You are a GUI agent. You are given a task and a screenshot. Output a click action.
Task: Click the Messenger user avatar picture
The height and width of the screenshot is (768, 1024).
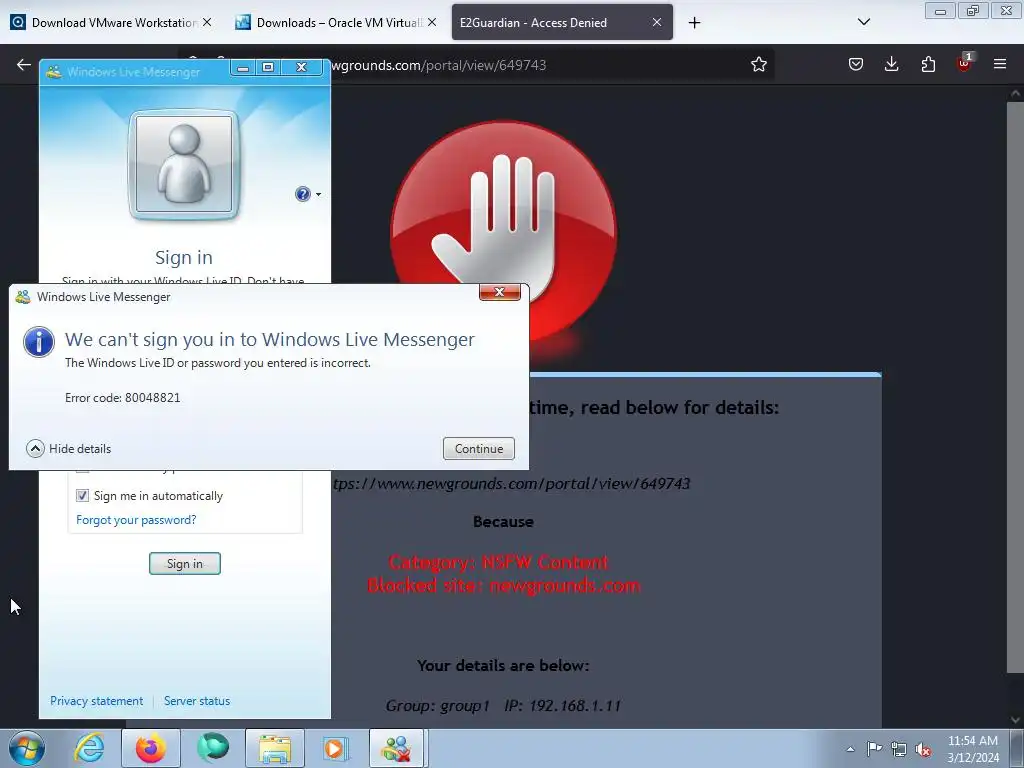(184, 164)
